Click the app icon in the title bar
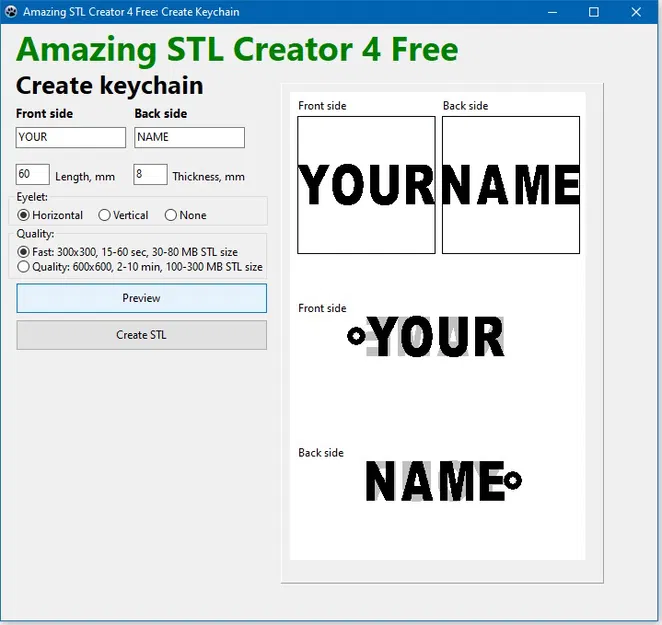This screenshot has height=625, width=662. (11, 11)
